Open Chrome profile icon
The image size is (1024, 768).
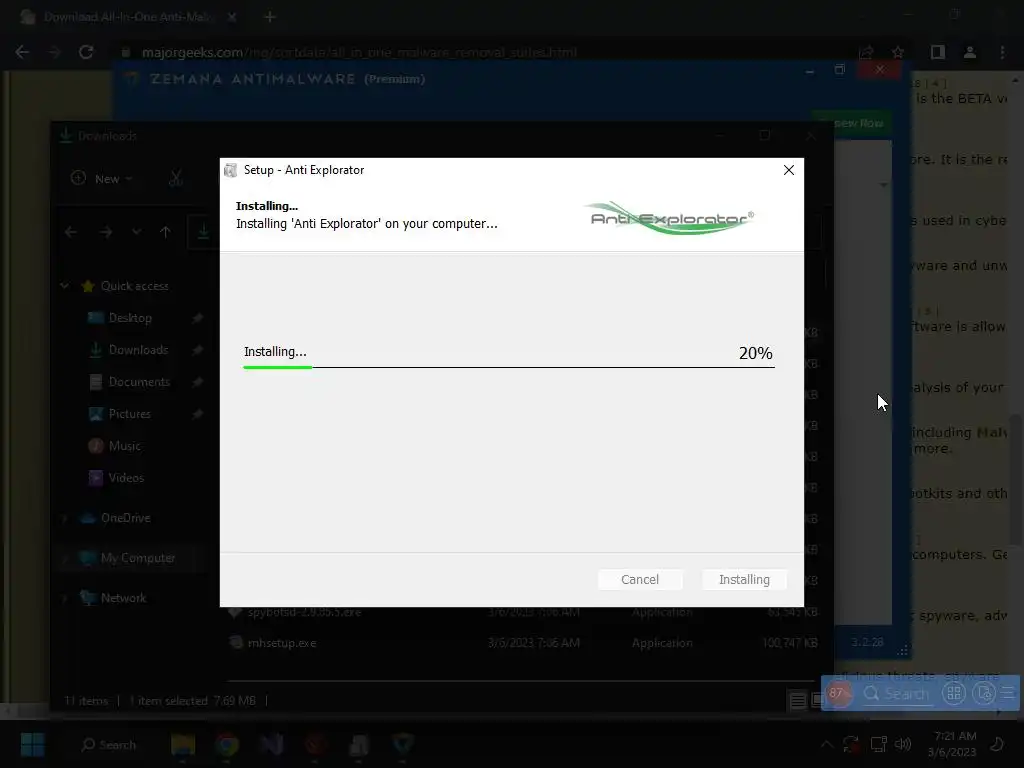point(970,52)
